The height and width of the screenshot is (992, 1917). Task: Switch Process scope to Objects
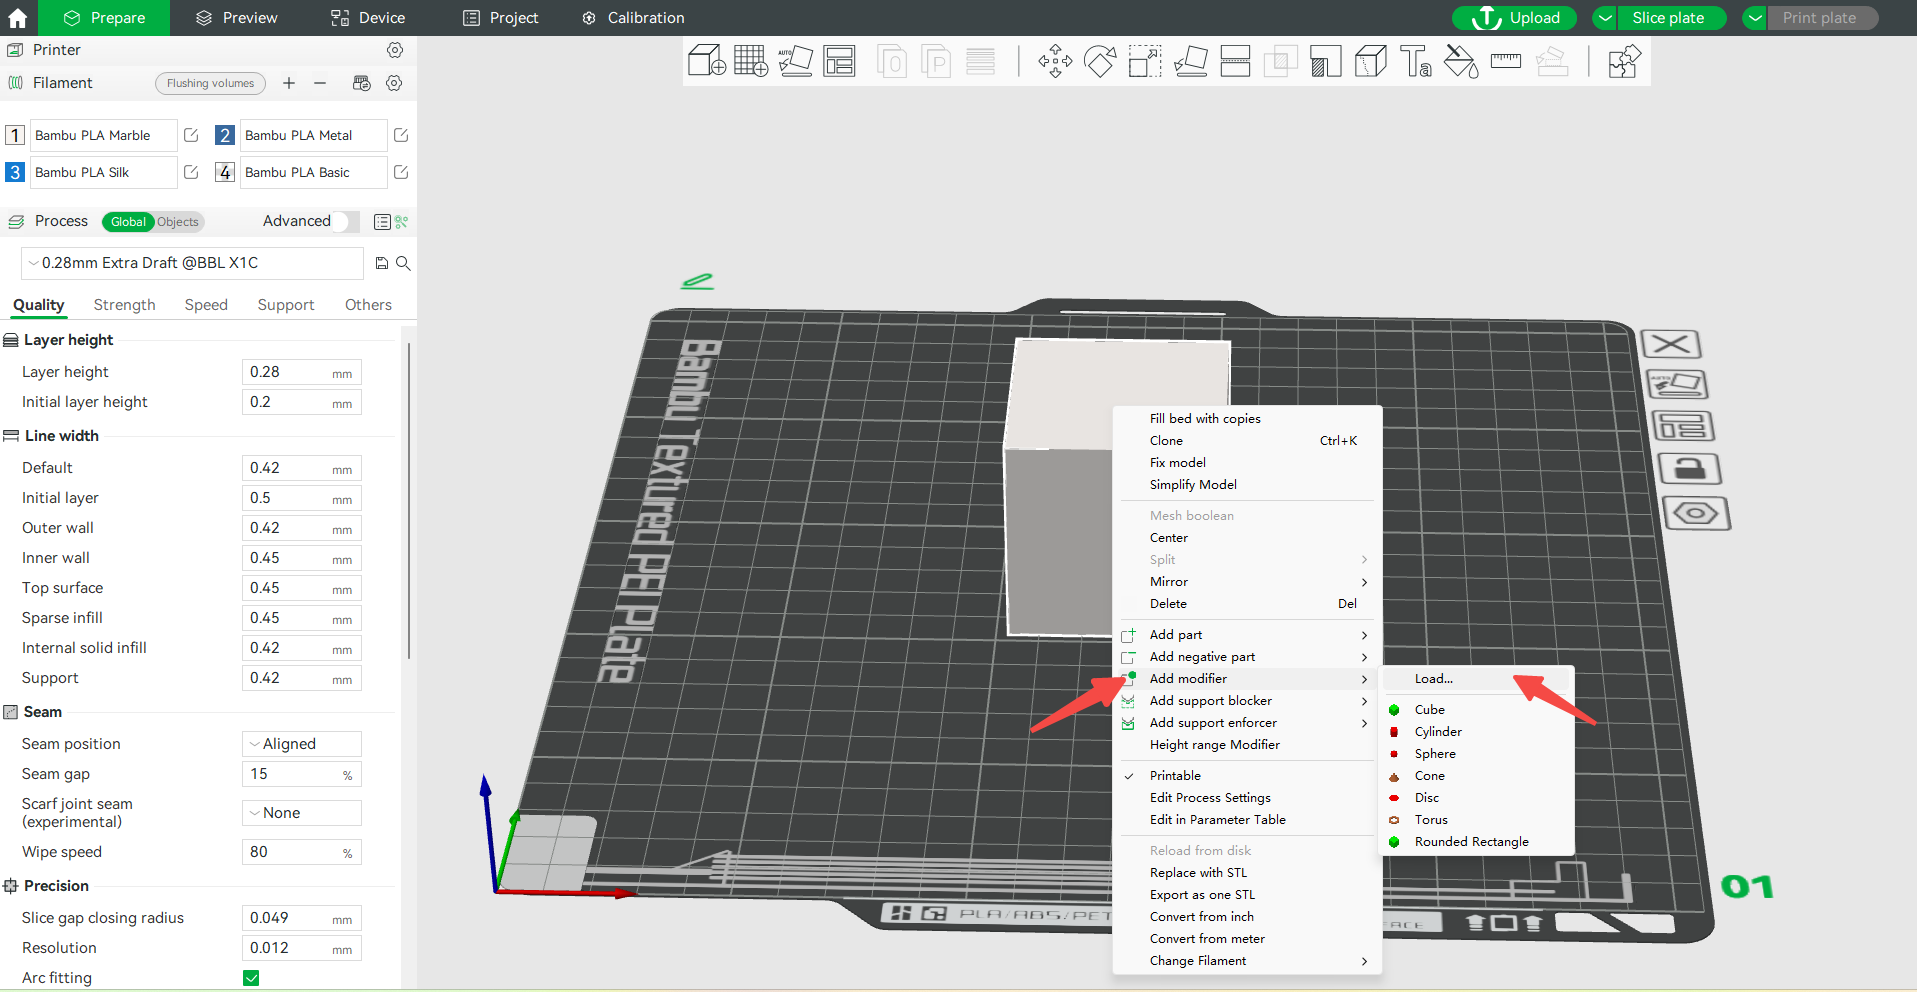pos(178,222)
